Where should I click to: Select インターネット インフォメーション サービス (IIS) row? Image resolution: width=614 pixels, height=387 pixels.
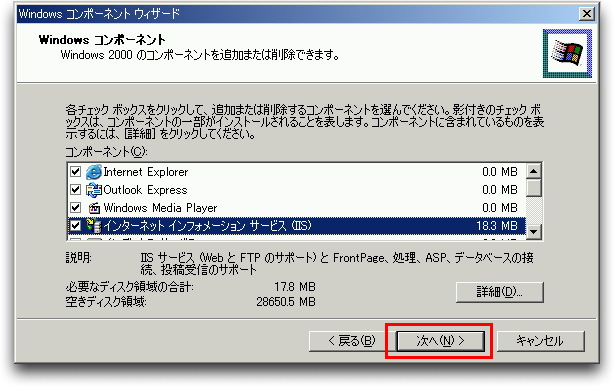(296, 226)
